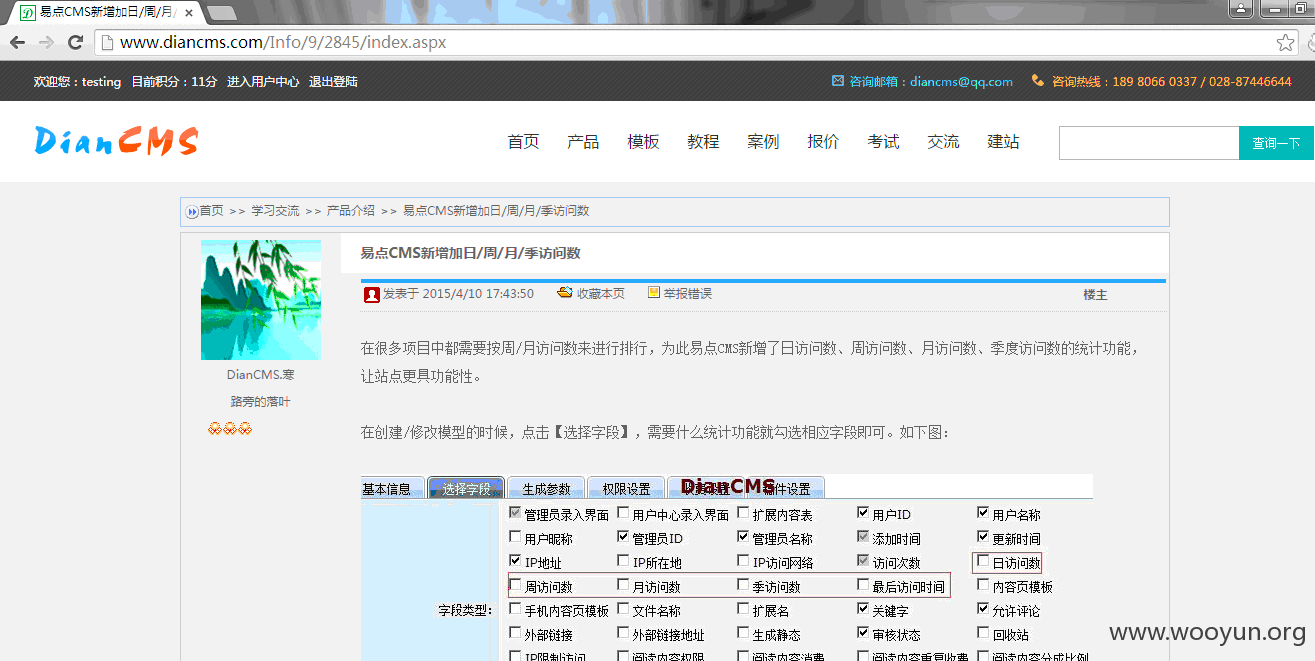Viewport: 1315px width, 661px height.
Task: Select the 易点CMS新增加日/周/月 browser tab
Action: [x=108, y=12]
